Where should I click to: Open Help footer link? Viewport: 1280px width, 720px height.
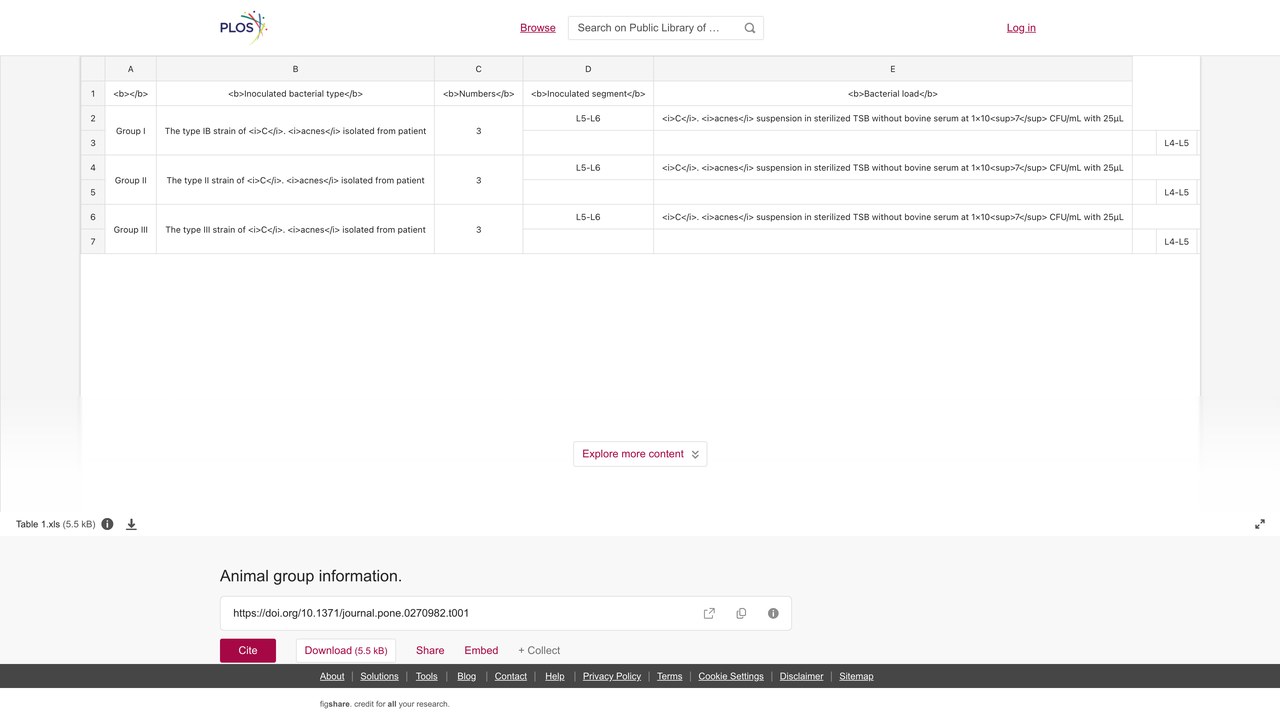pos(555,676)
